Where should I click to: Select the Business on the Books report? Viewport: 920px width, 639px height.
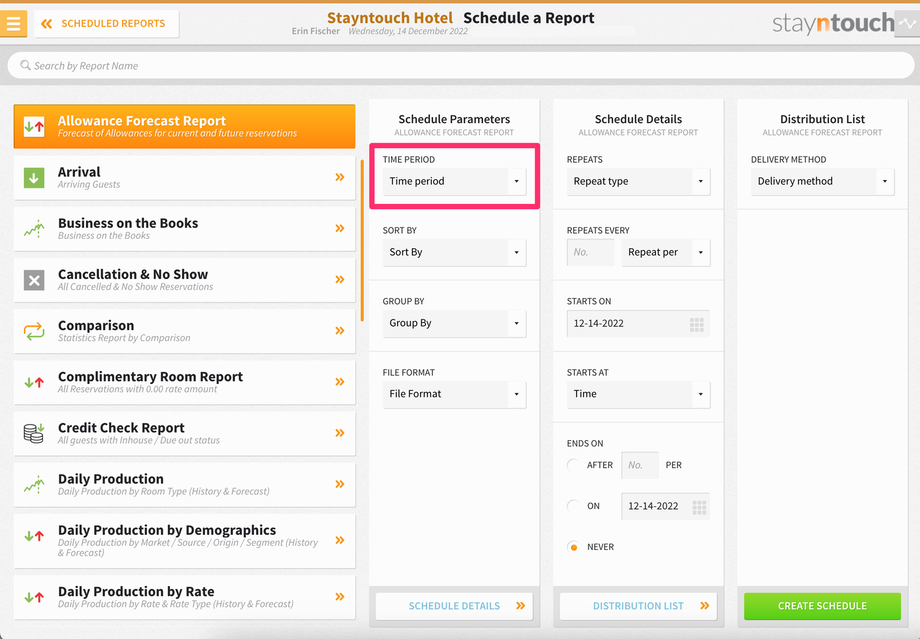click(184, 229)
